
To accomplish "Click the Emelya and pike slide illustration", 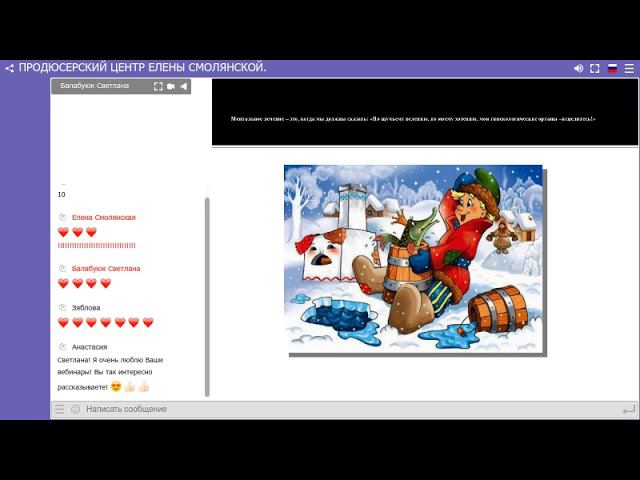I will point(413,259).
